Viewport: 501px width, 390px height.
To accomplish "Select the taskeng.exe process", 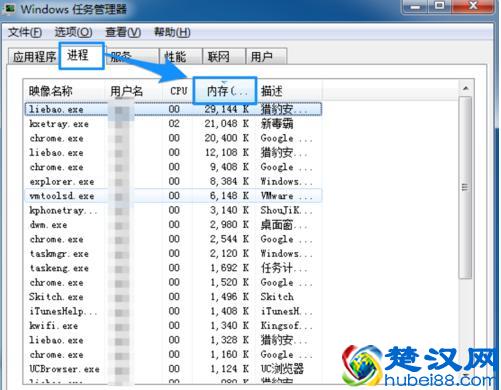I will point(173,268).
